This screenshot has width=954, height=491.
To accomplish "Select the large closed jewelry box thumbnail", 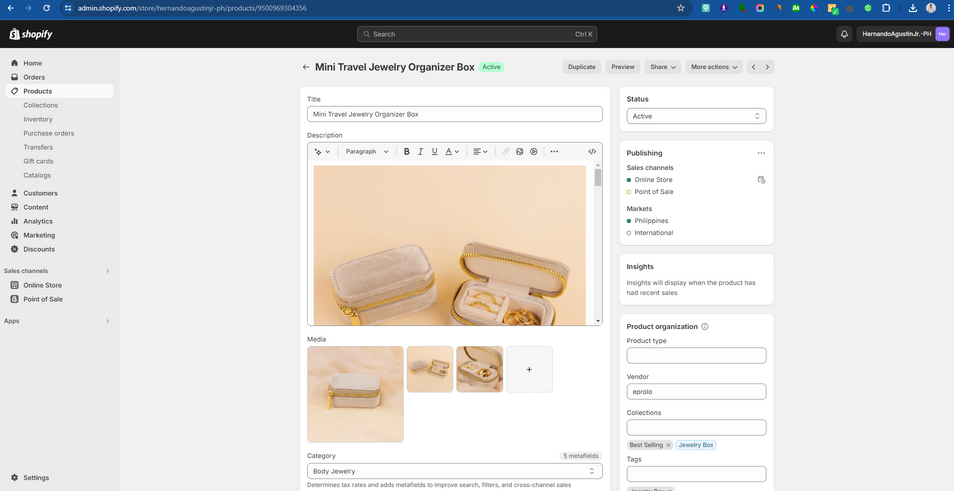I will (355, 394).
